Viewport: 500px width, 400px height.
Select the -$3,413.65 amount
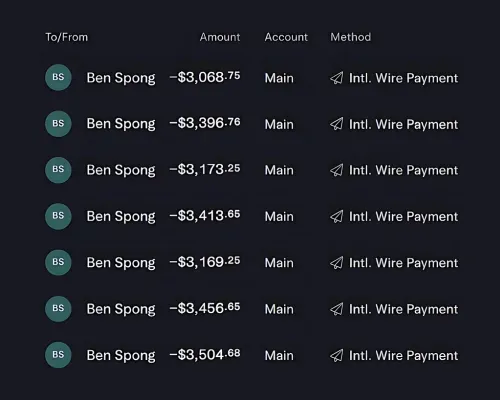(x=205, y=216)
